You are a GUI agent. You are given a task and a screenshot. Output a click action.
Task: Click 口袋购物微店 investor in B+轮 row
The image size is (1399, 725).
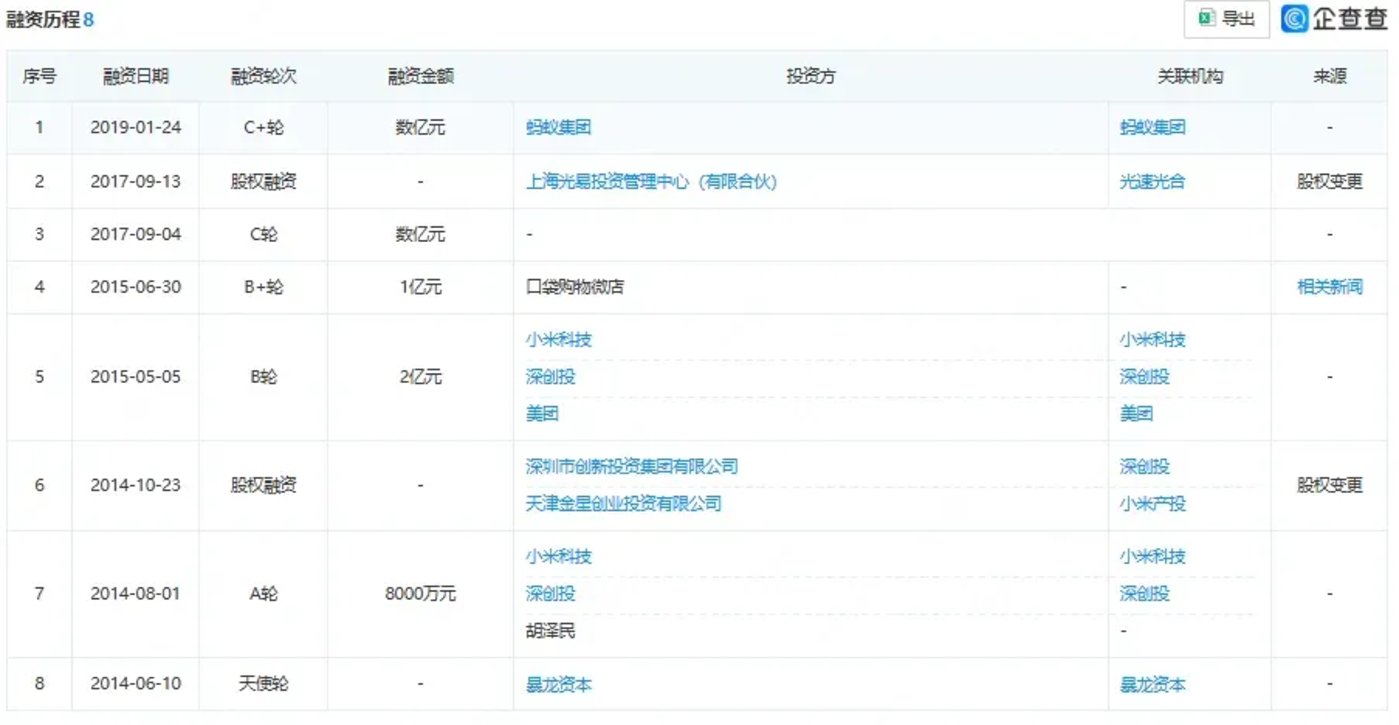(x=575, y=287)
